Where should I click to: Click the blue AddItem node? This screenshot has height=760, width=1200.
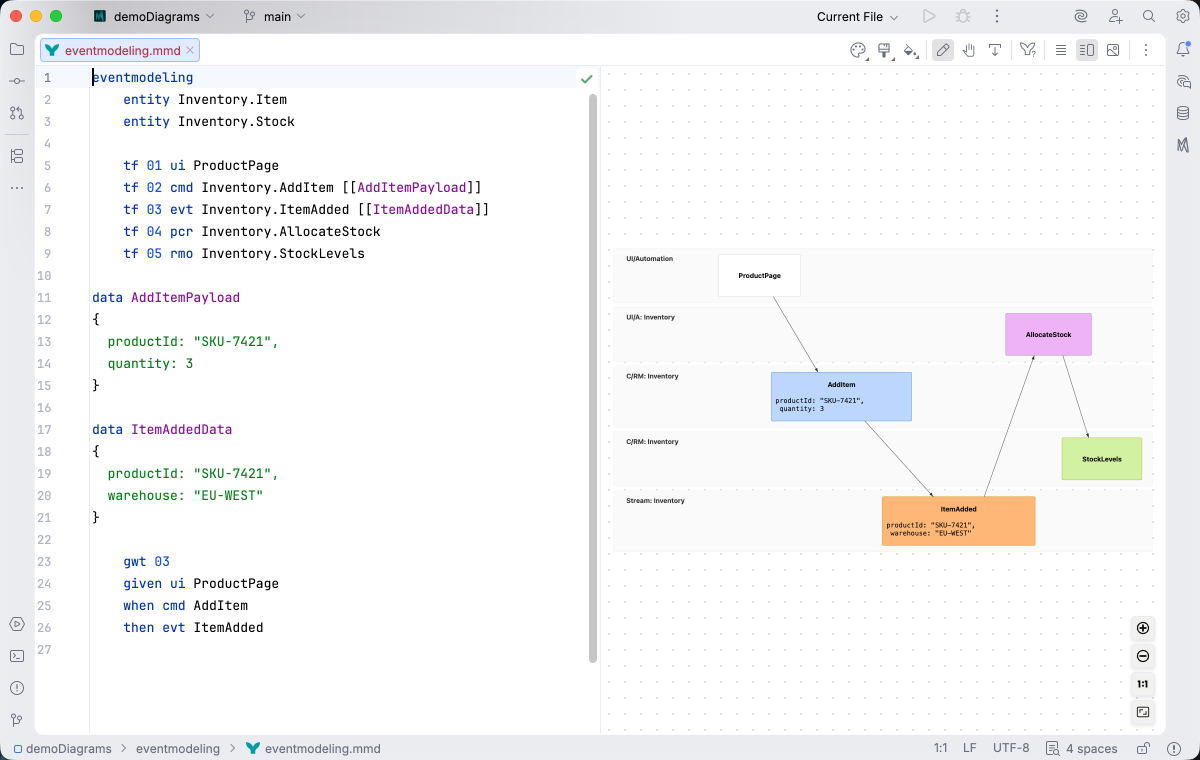tap(841, 396)
